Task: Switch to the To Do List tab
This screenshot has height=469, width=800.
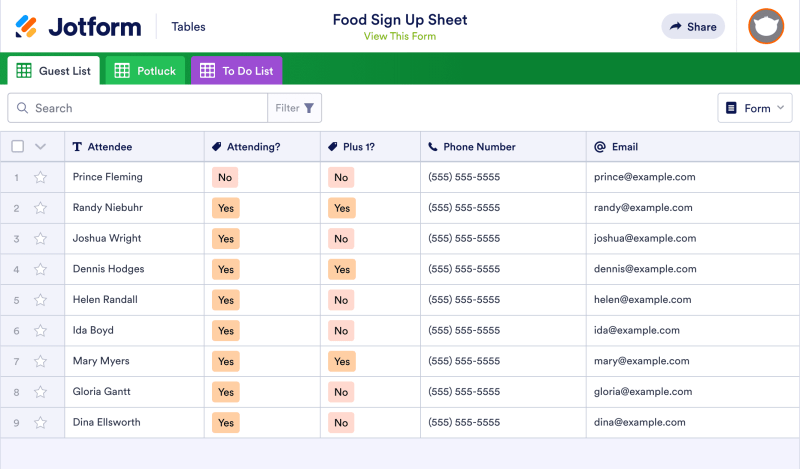Action: (x=236, y=70)
